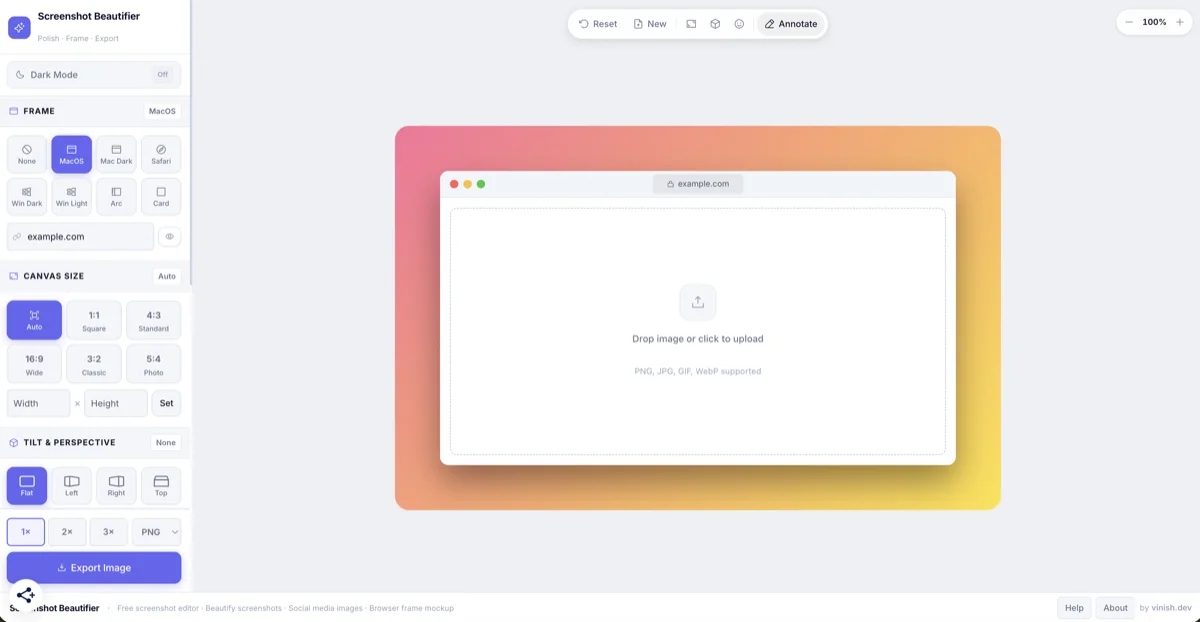Collapse the TILT & PERSPECTIVE section header
The width and height of the screenshot is (1200, 622).
(94, 442)
